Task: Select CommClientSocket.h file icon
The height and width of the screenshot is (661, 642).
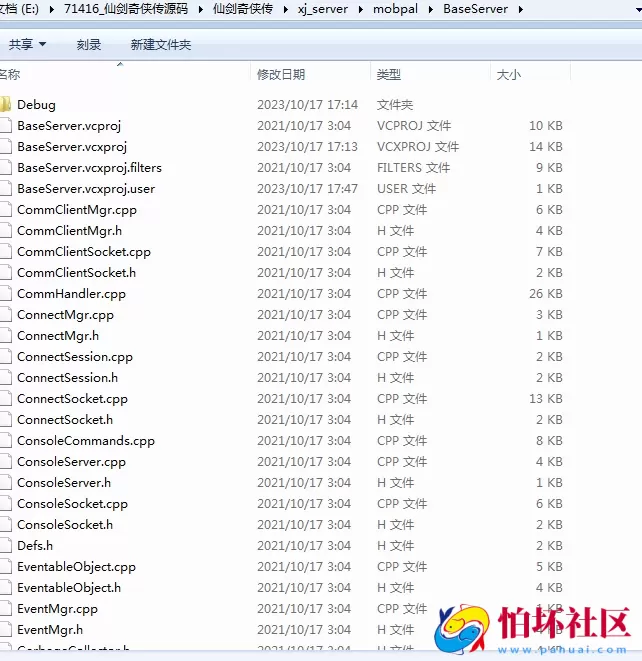Action: click(x=5, y=273)
